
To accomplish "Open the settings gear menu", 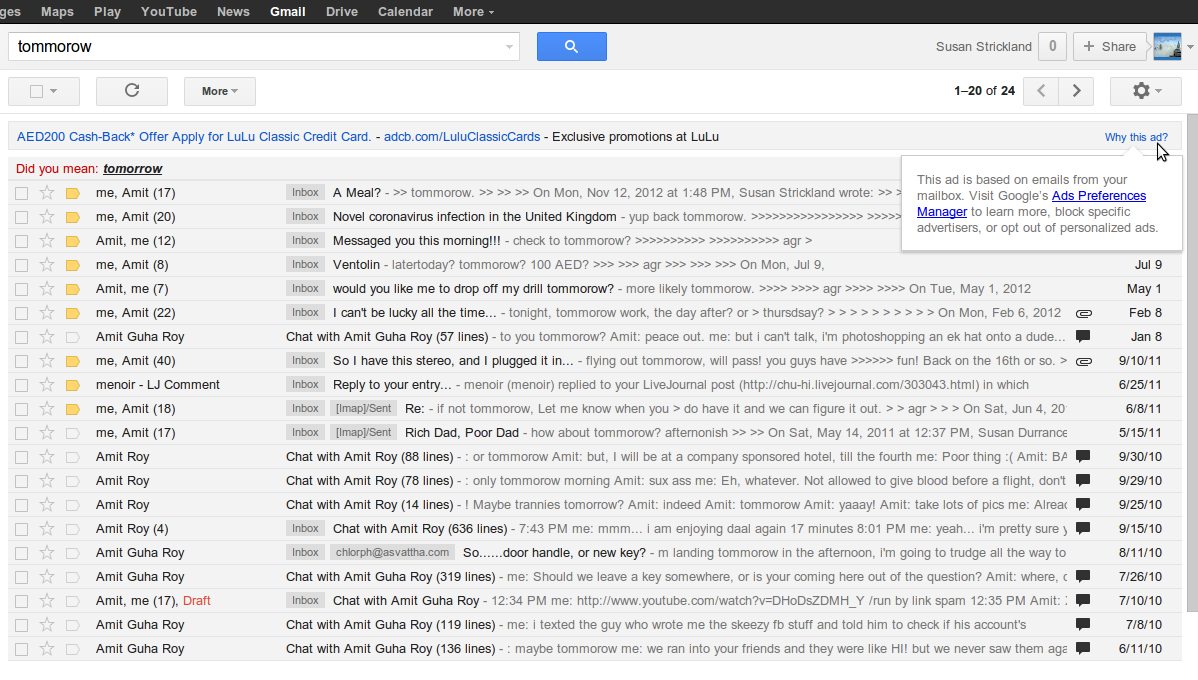I will [1147, 91].
